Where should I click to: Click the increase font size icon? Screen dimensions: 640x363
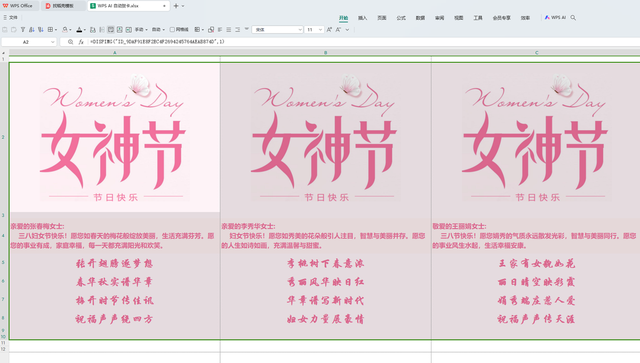tap(329, 29)
